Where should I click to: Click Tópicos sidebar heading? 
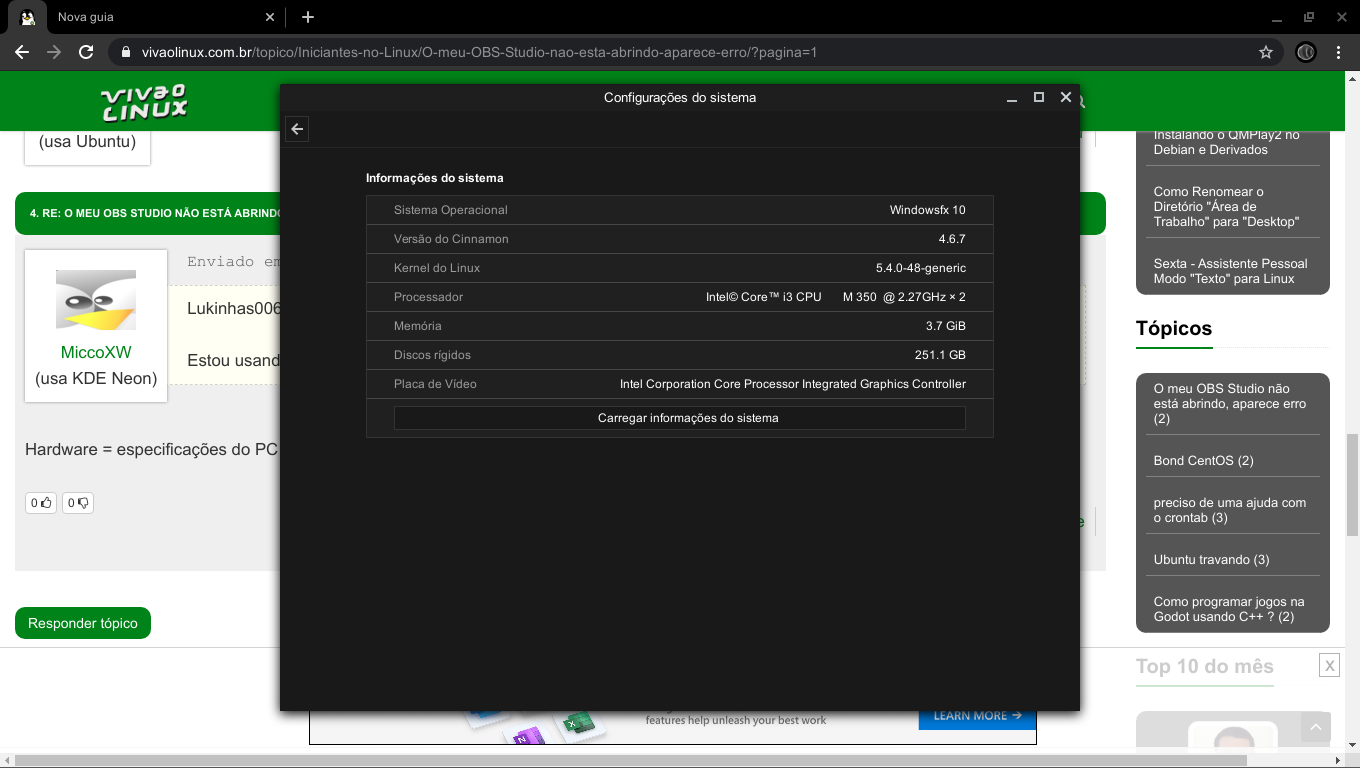click(x=1174, y=328)
